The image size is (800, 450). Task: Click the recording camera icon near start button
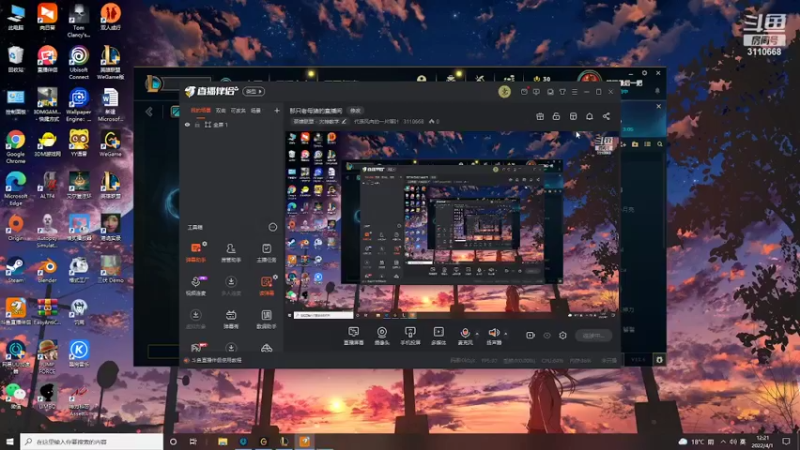tap(531, 335)
